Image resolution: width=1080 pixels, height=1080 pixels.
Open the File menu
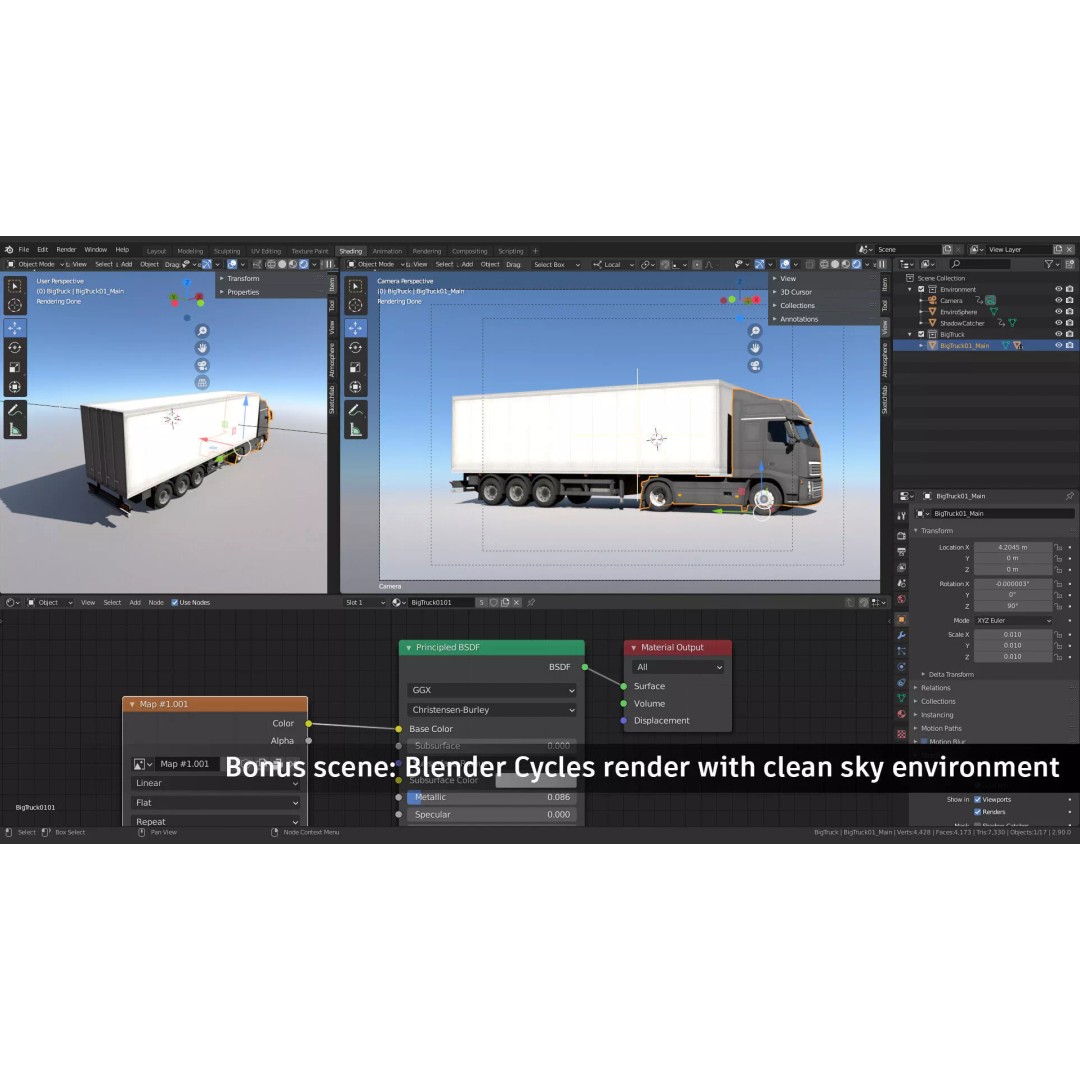point(23,250)
